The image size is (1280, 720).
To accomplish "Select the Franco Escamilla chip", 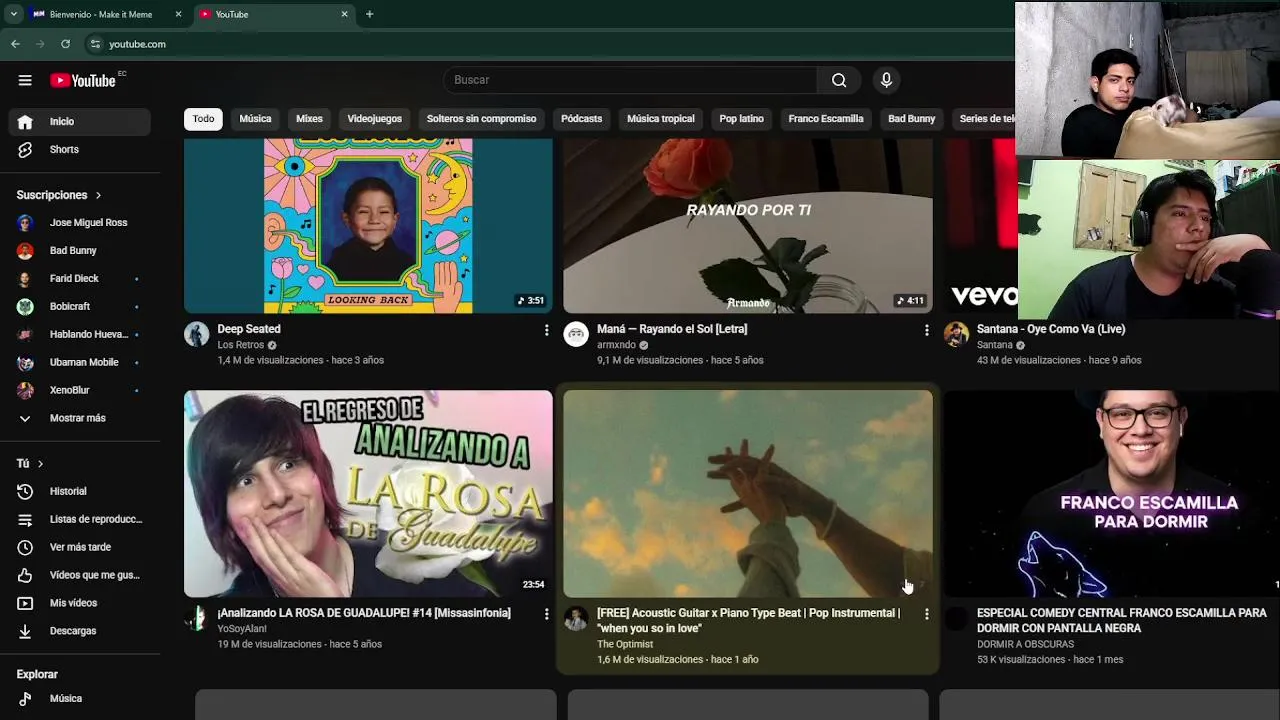I will pos(825,119).
